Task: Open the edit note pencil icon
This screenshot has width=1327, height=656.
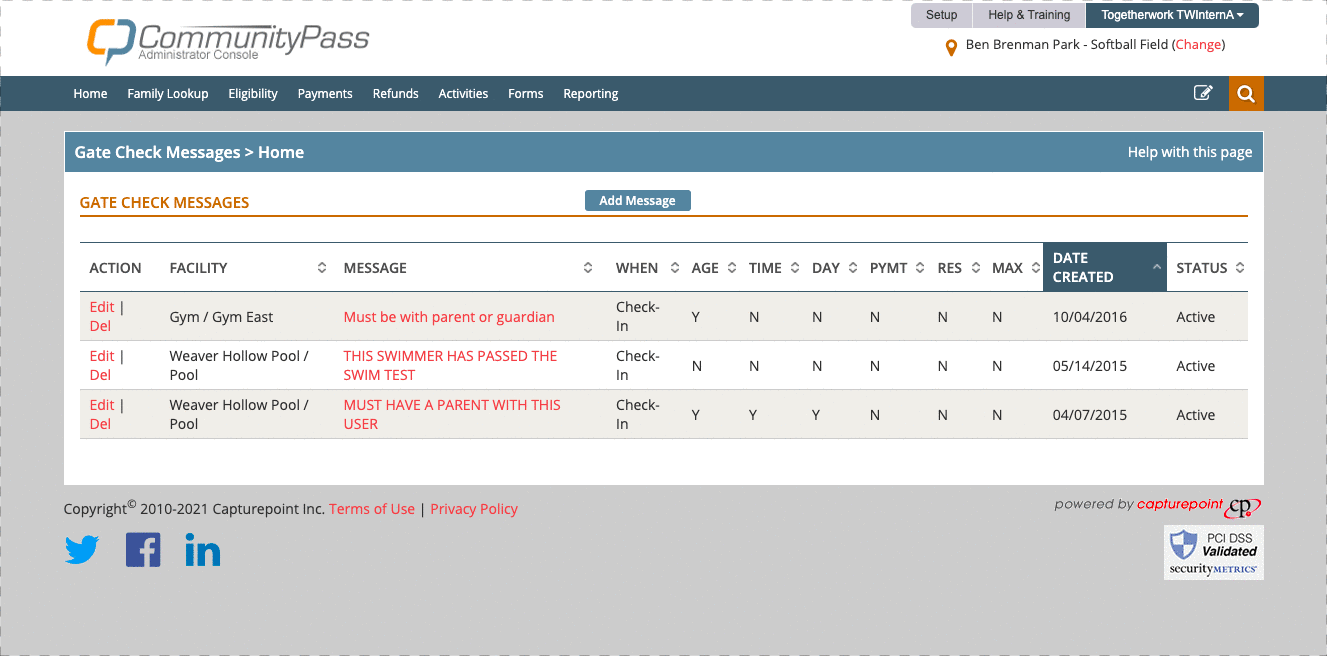Action: (x=1203, y=93)
